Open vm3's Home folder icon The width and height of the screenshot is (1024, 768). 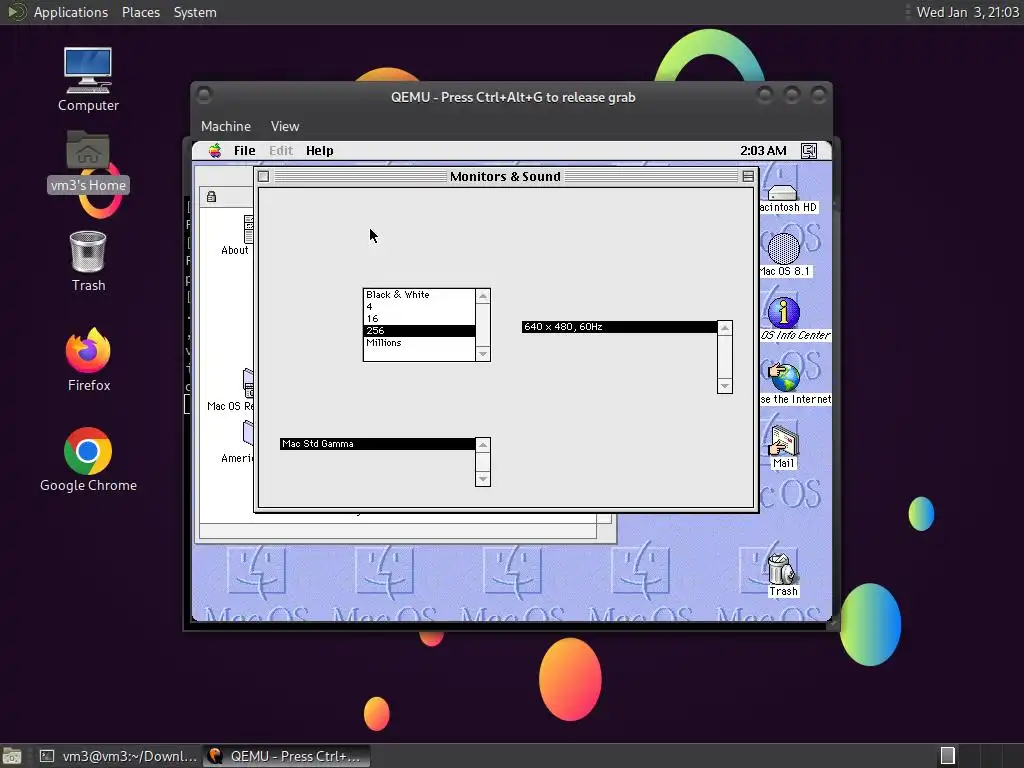(88, 152)
